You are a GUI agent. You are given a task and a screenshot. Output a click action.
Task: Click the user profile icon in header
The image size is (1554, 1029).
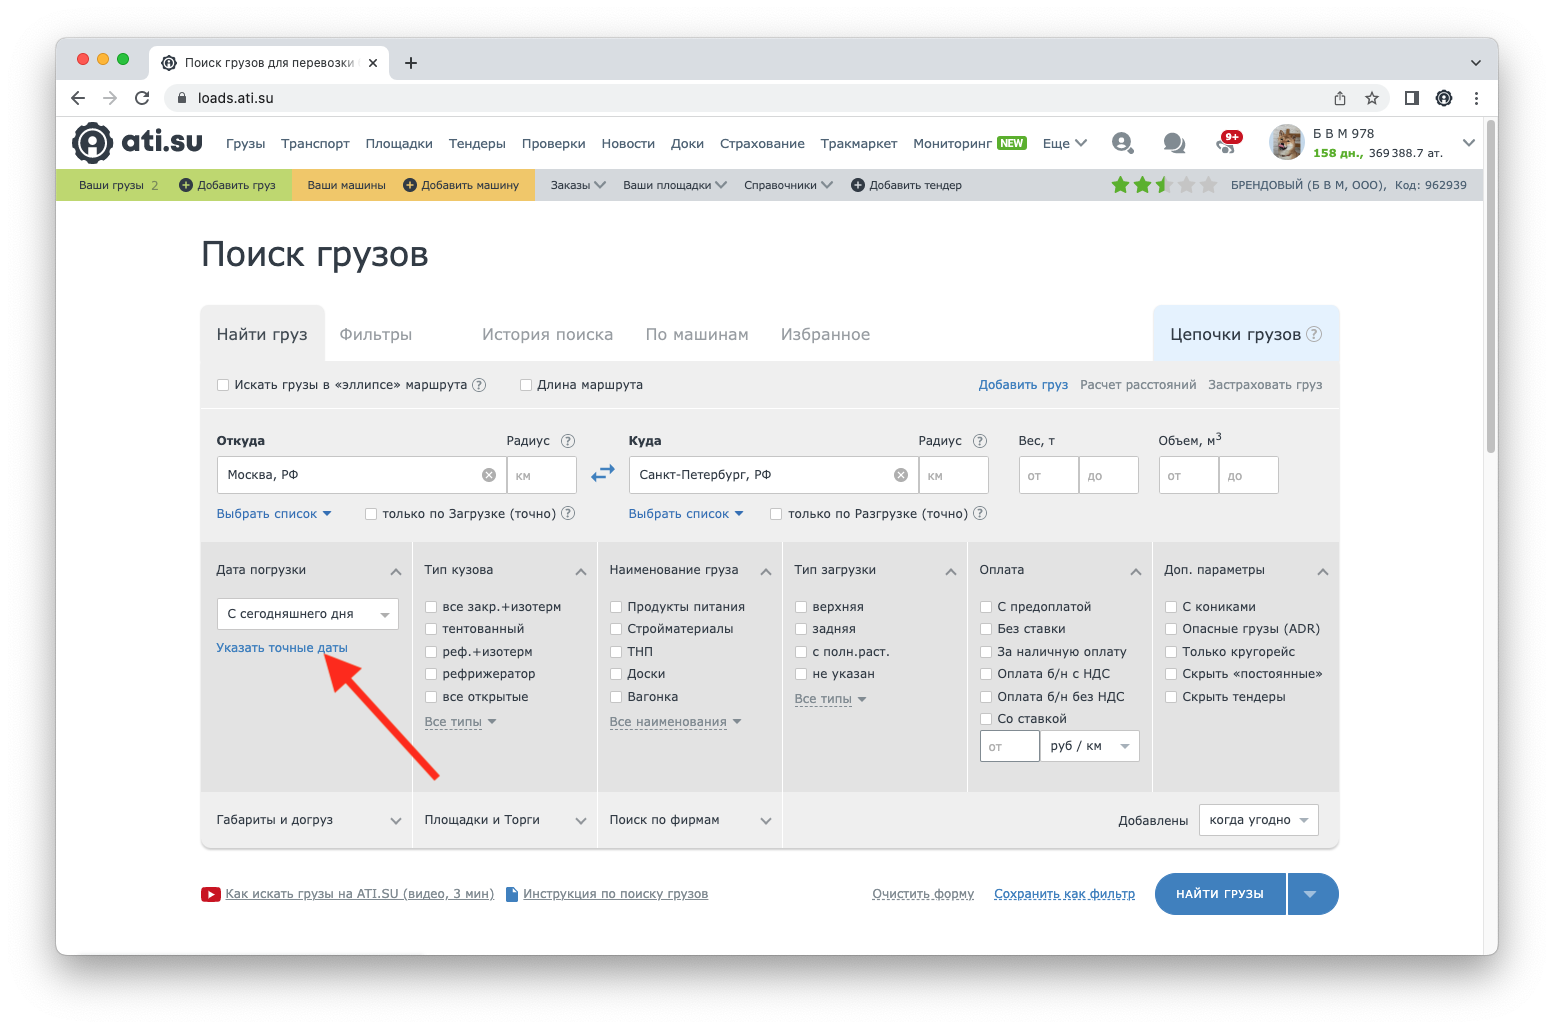click(1122, 143)
